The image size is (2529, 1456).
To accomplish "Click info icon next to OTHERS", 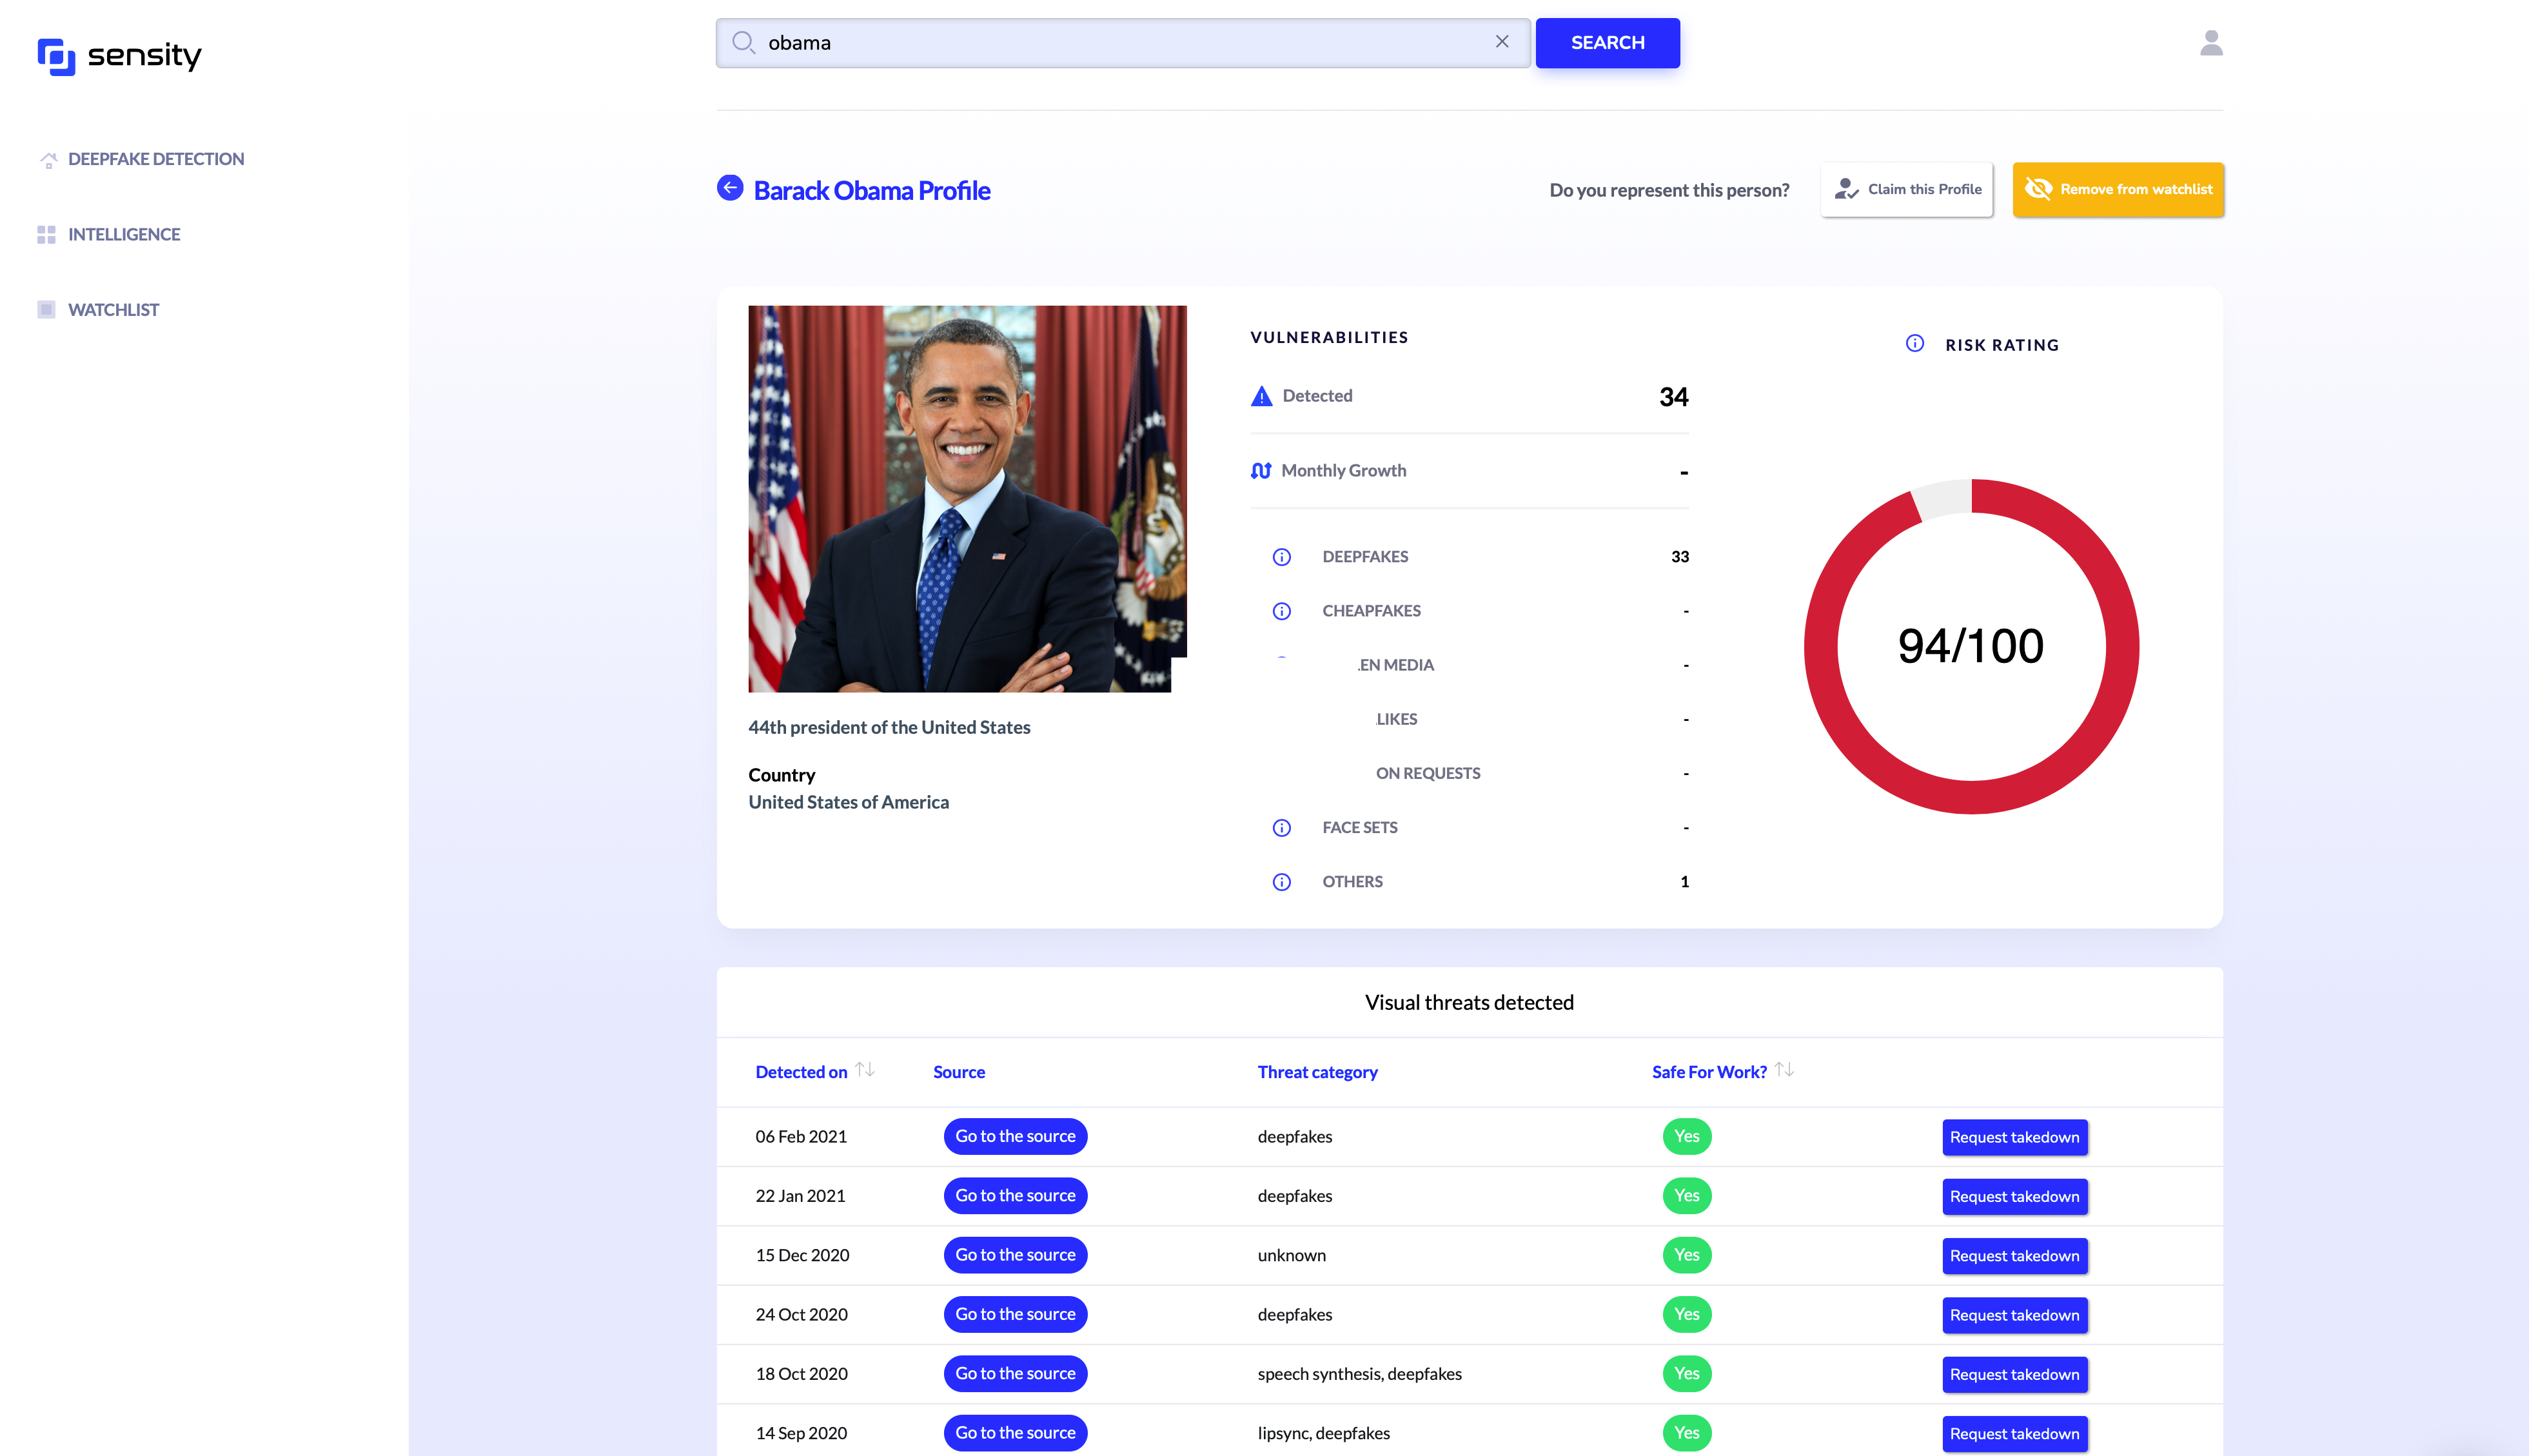I will [x=1281, y=882].
